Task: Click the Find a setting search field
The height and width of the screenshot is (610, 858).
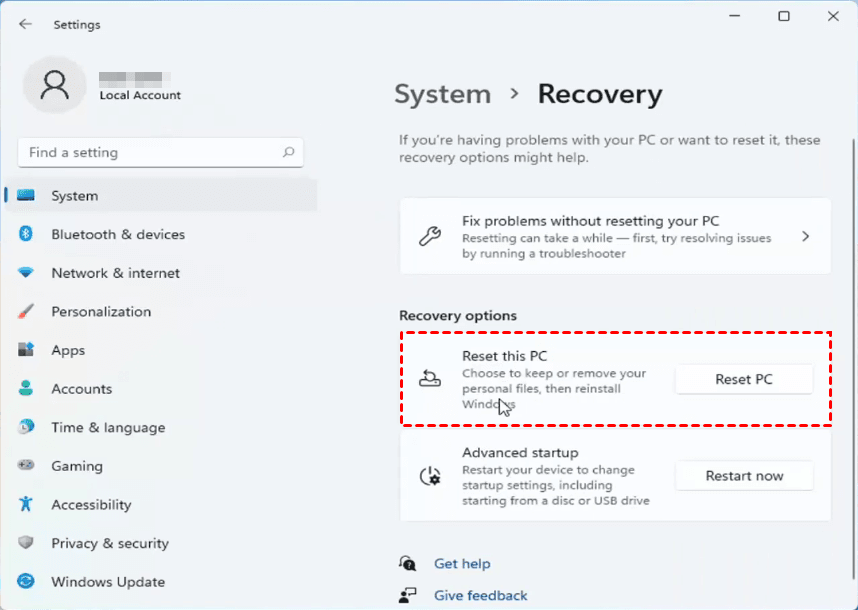Action: 160,152
